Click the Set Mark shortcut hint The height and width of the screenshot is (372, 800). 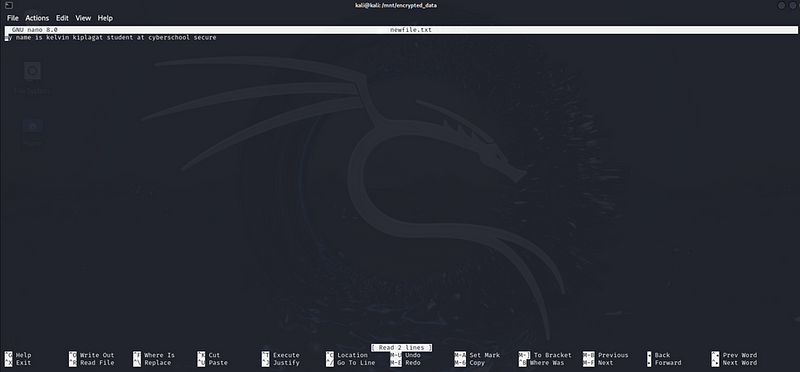(x=485, y=355)
